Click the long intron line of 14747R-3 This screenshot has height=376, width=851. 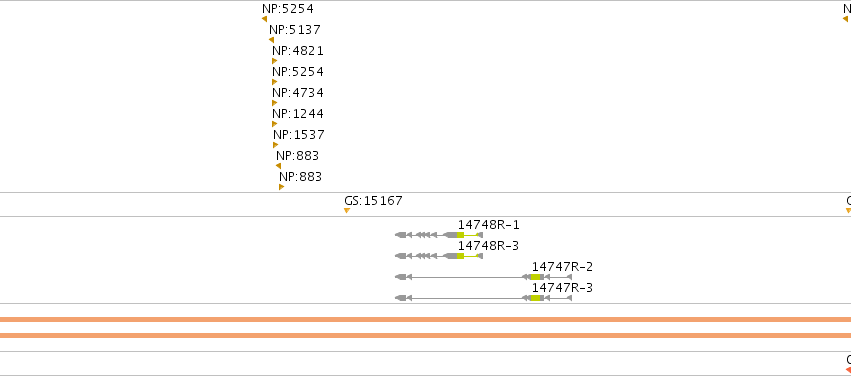(x=467, y=298)
